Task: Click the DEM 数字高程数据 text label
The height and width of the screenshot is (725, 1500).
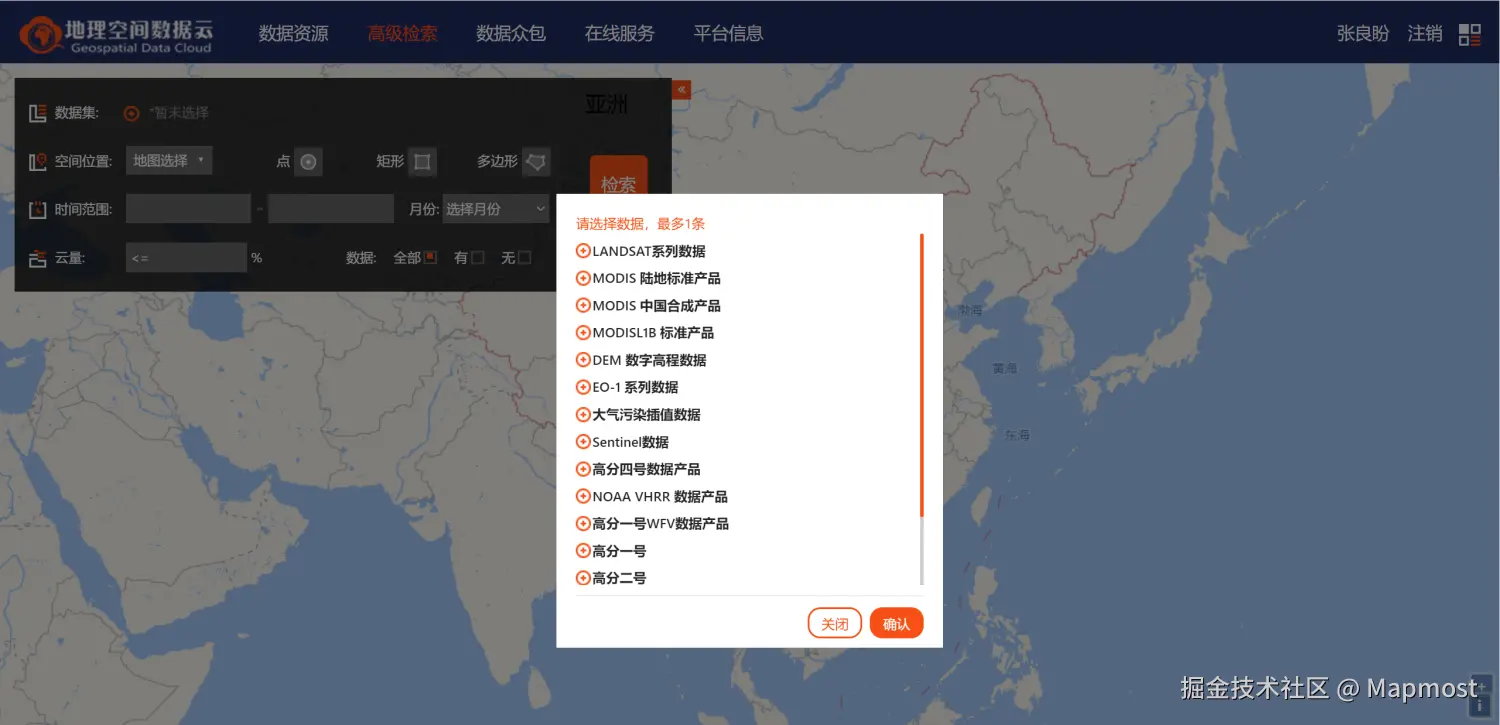Action: [x=650, y=360]
